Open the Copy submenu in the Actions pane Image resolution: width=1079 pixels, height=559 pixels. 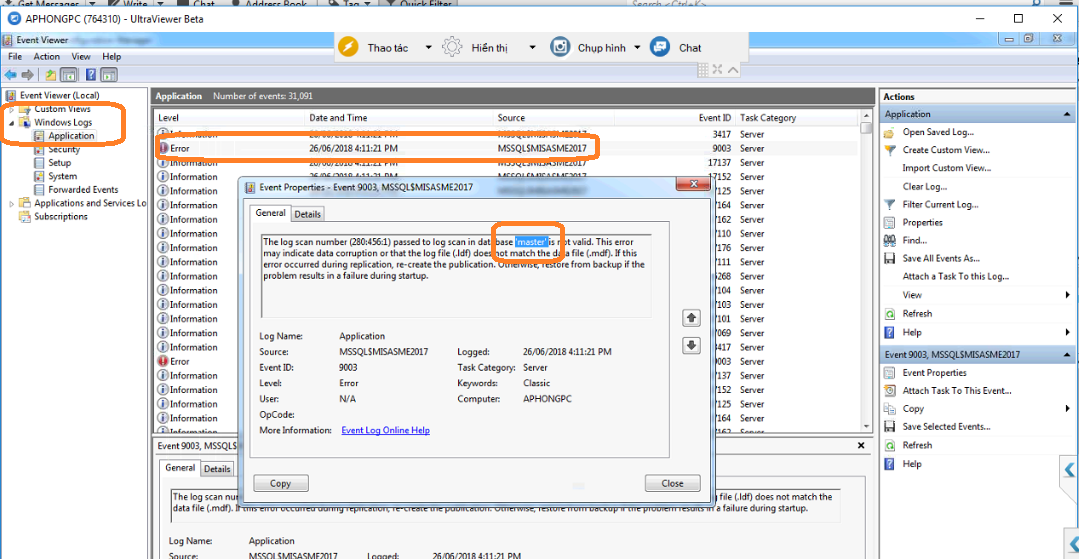[x=1068, y=409]
